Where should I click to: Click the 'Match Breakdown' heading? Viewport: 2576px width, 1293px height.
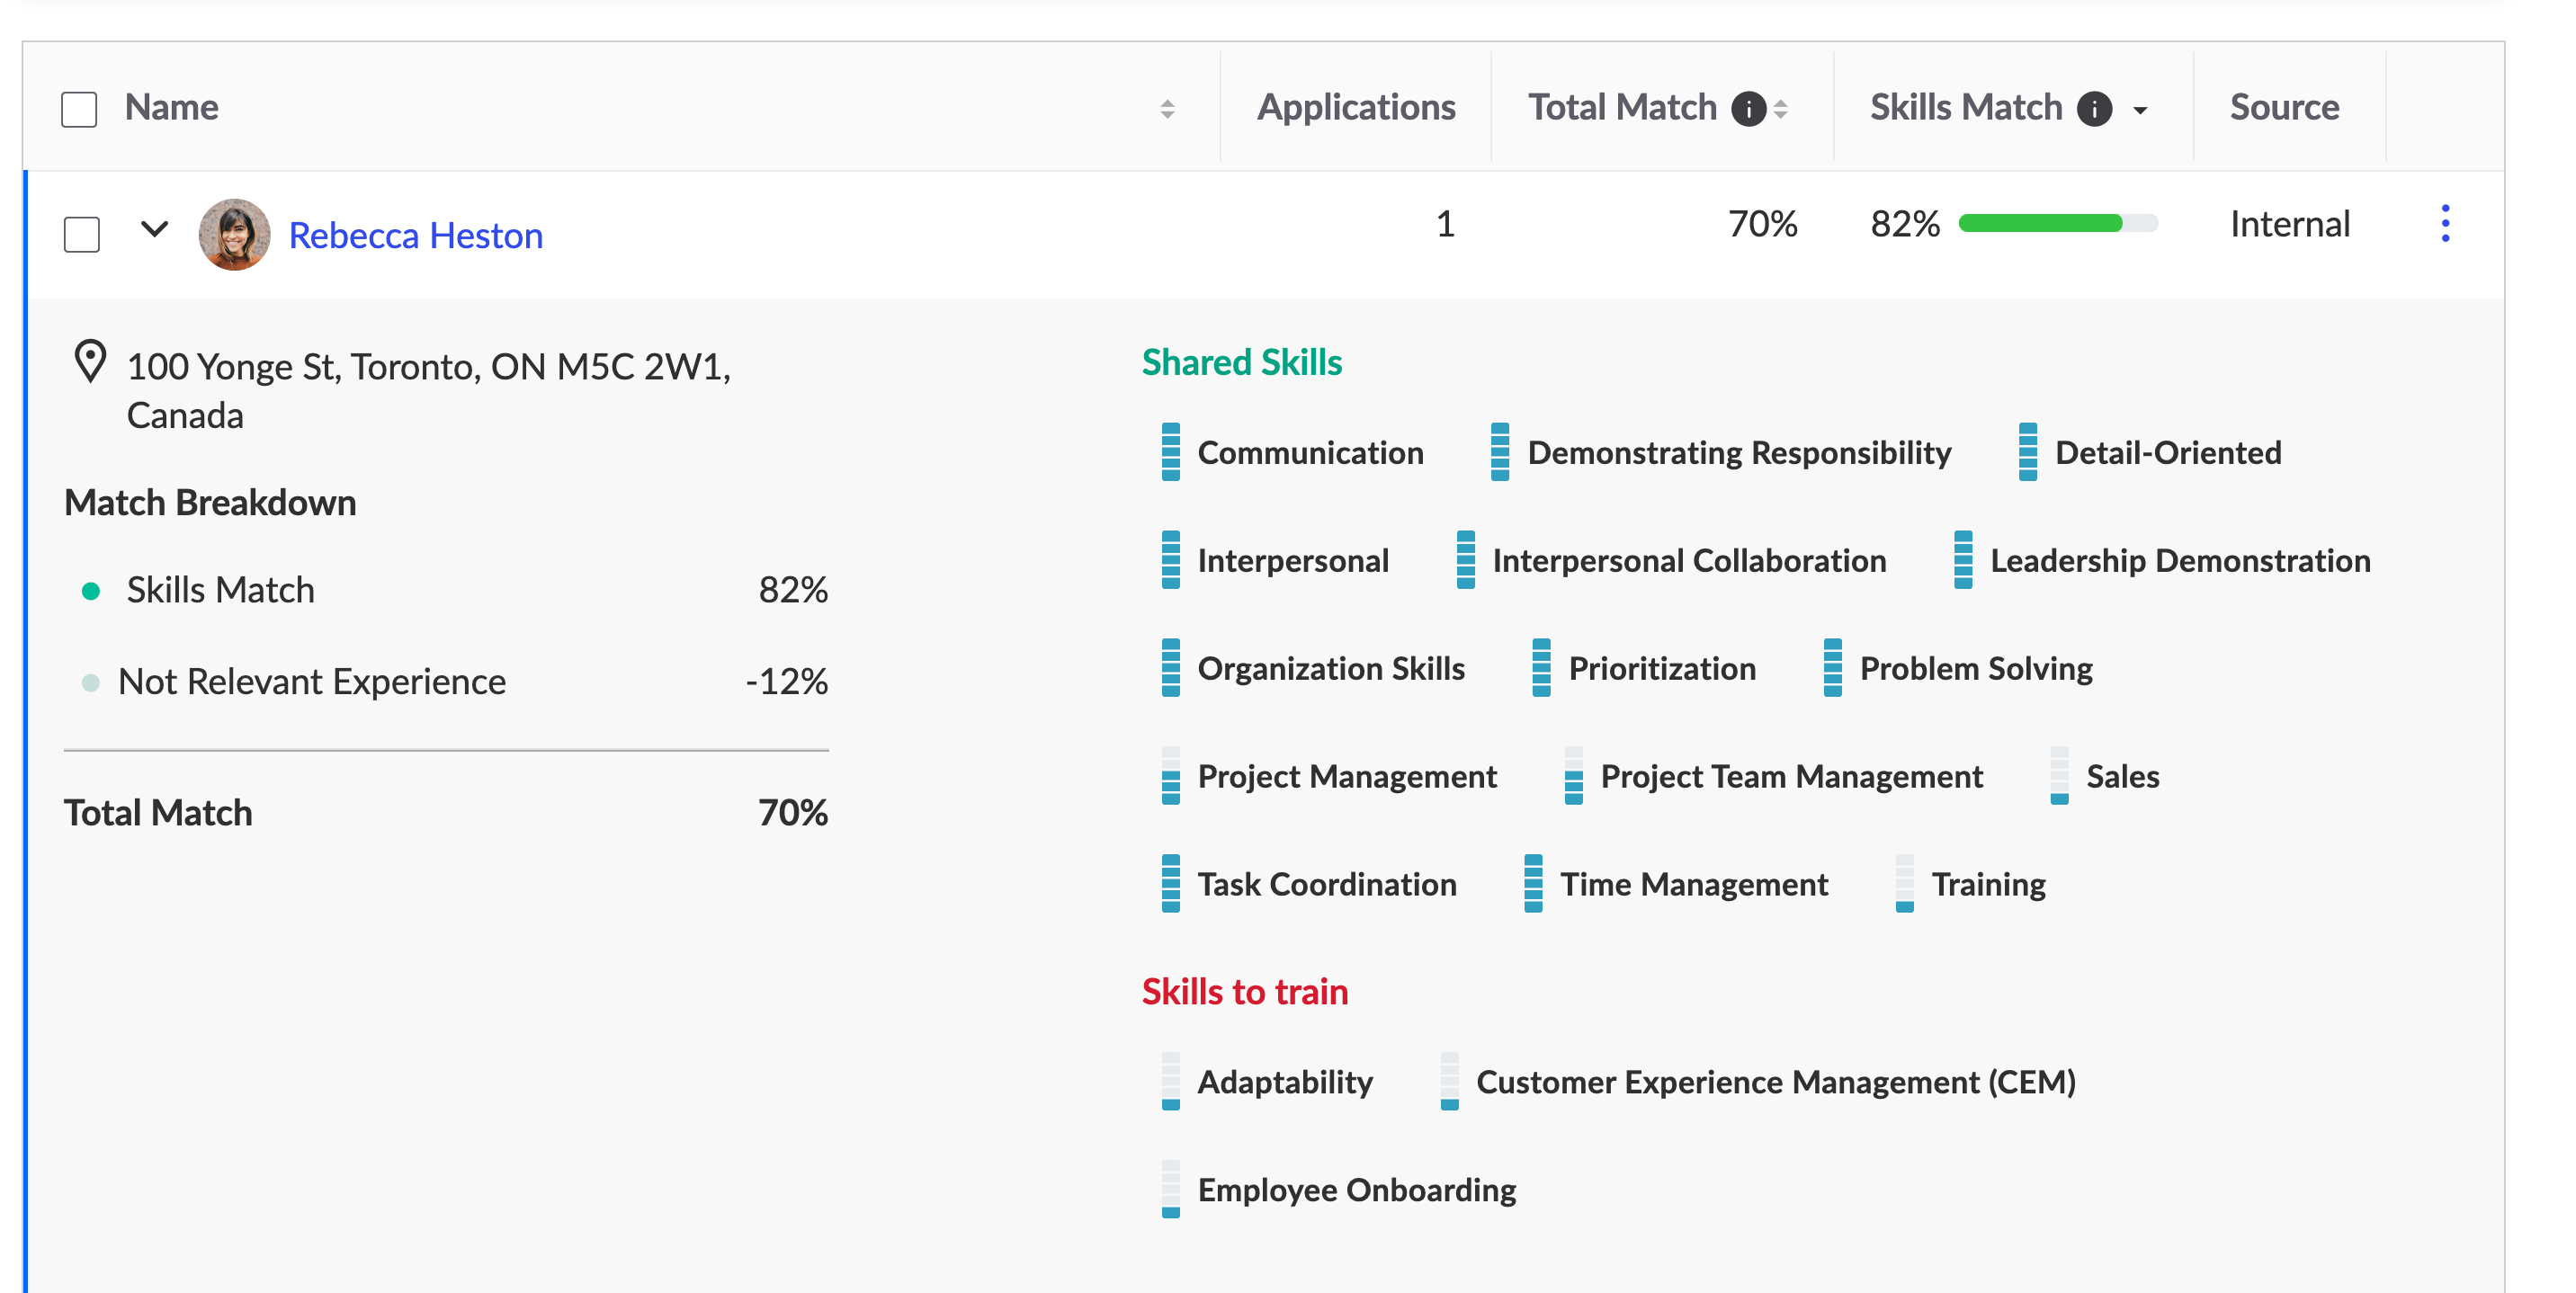(210, 503)
